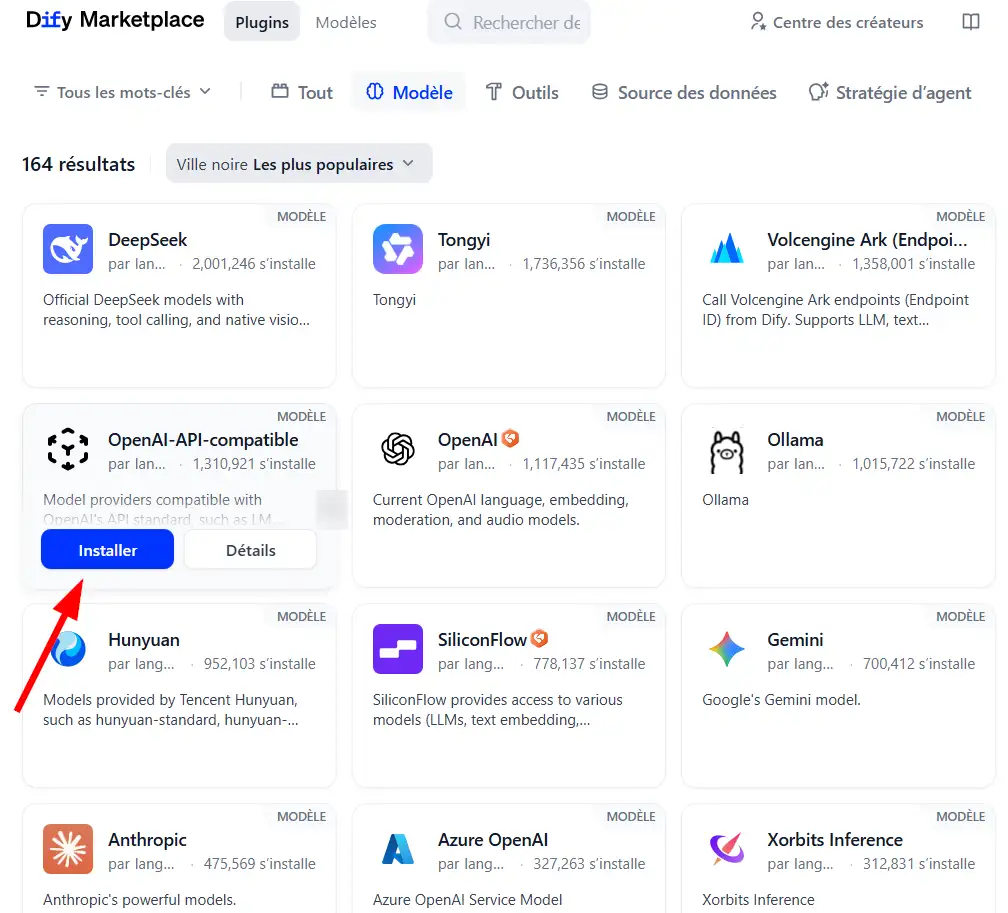
Task: Click Tongyi's 1,736,356 s'installe count
Action: [584, 264]
